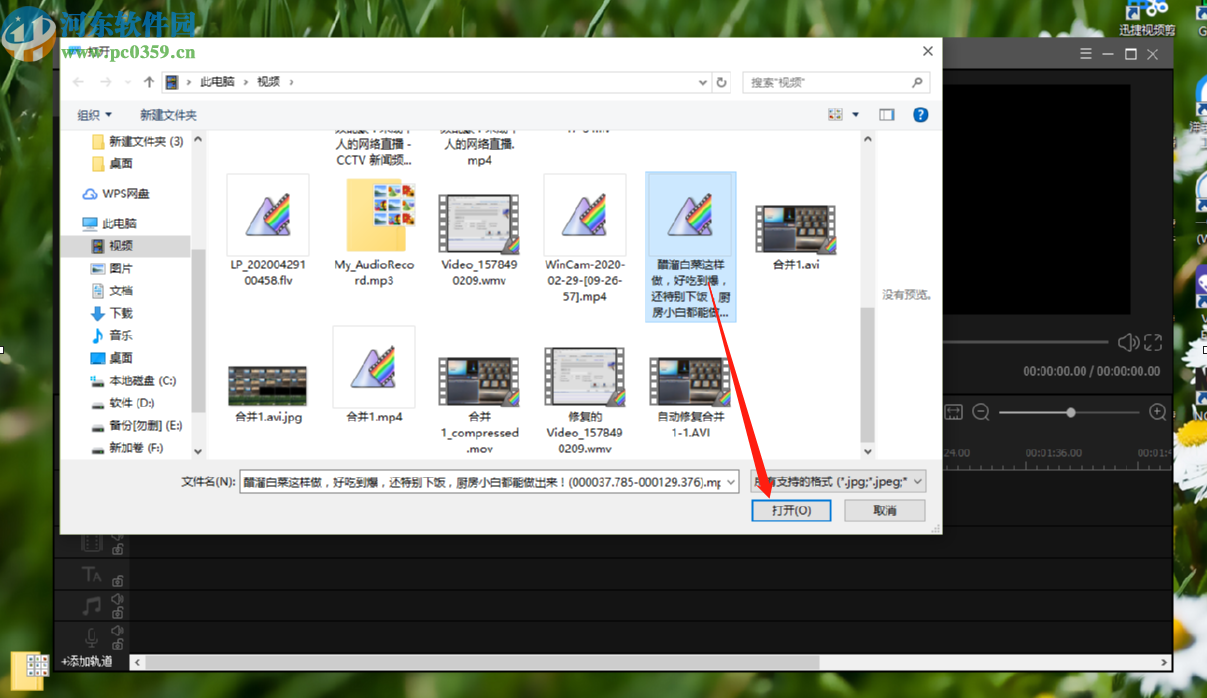Click 此电脑 in the address breadcrumb
The height and width of the screenshot is (698, 1207).
(216, 82)
